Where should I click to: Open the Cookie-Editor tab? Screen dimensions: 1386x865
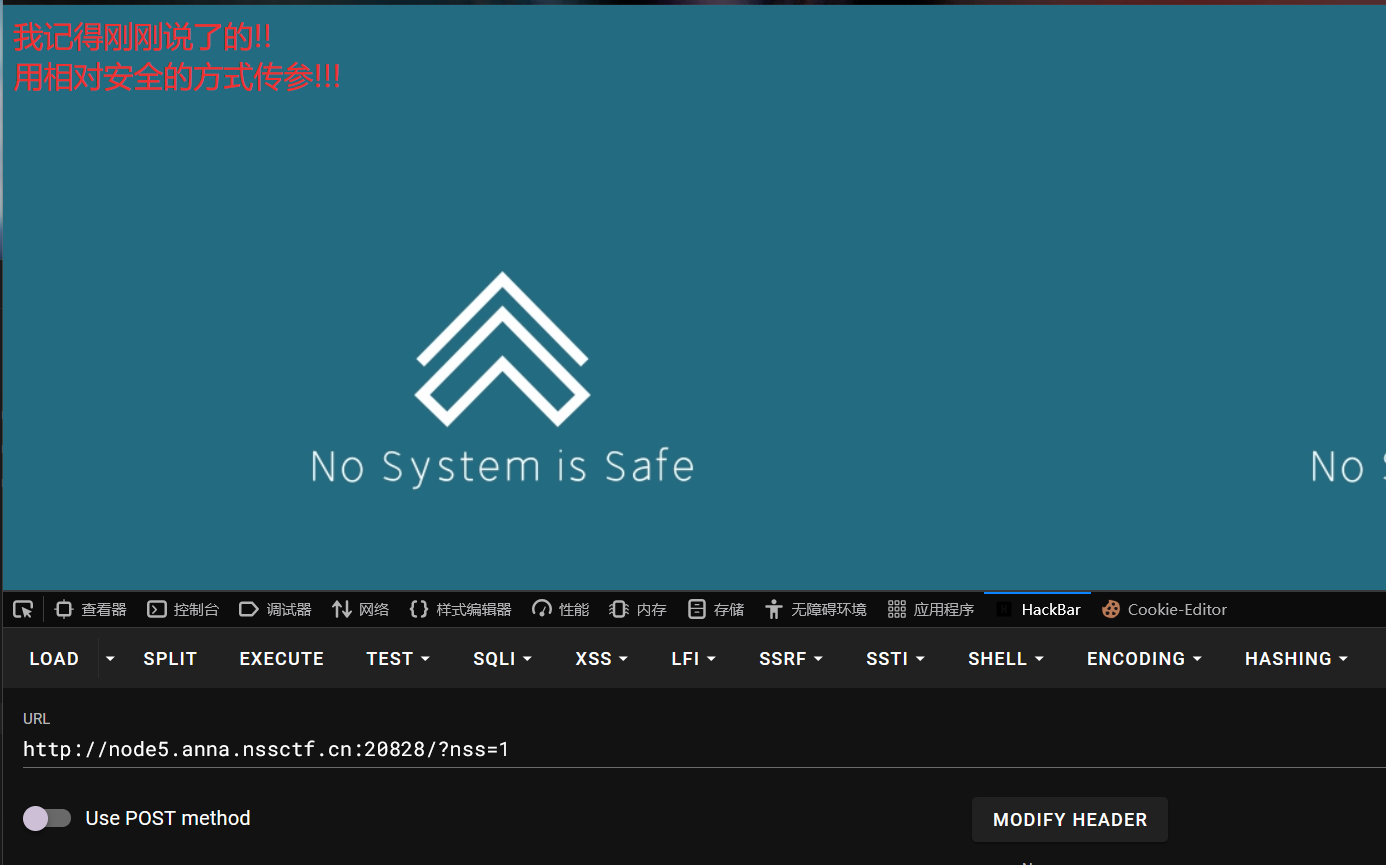[x=1165, y=609]
